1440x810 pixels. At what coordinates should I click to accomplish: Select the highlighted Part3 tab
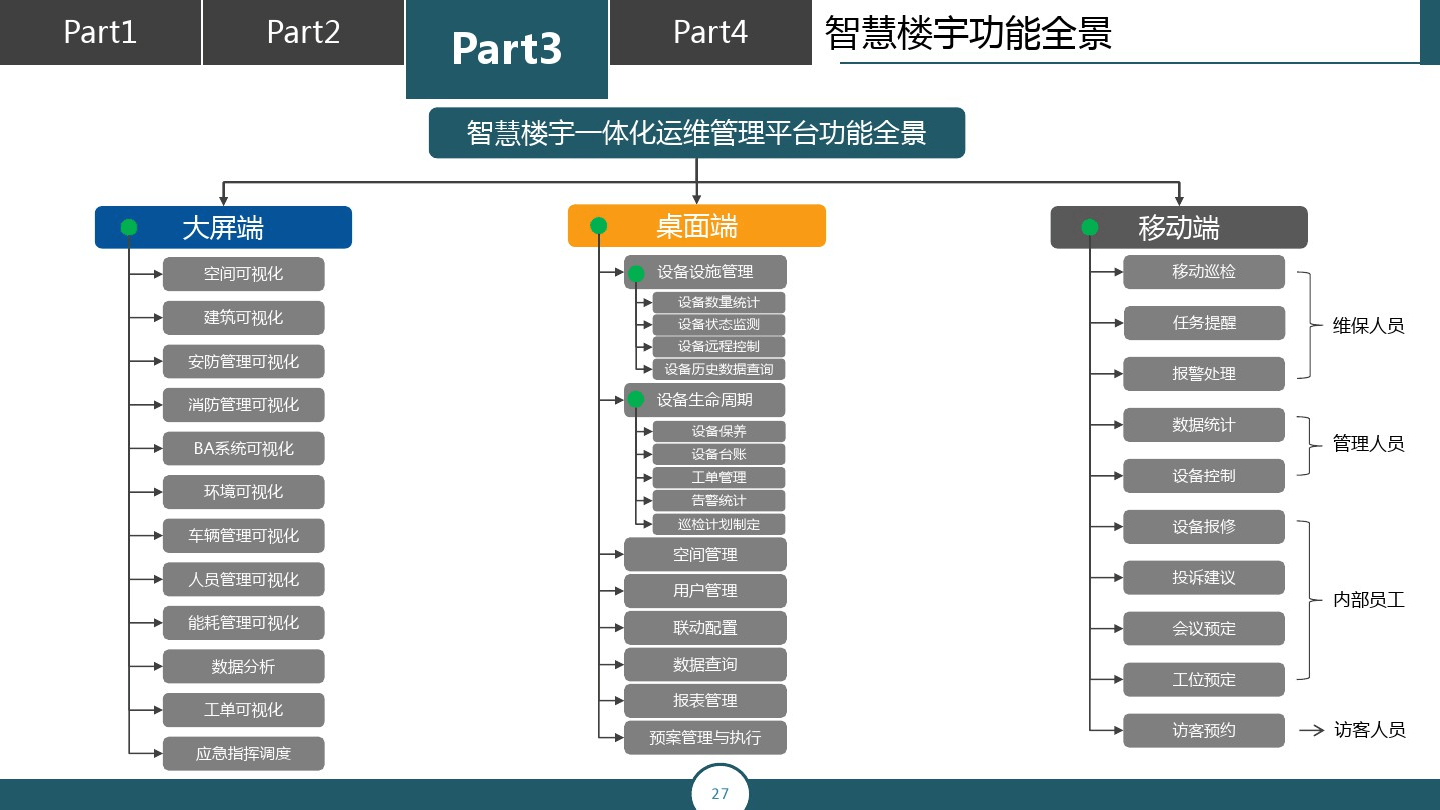point(507,49)
